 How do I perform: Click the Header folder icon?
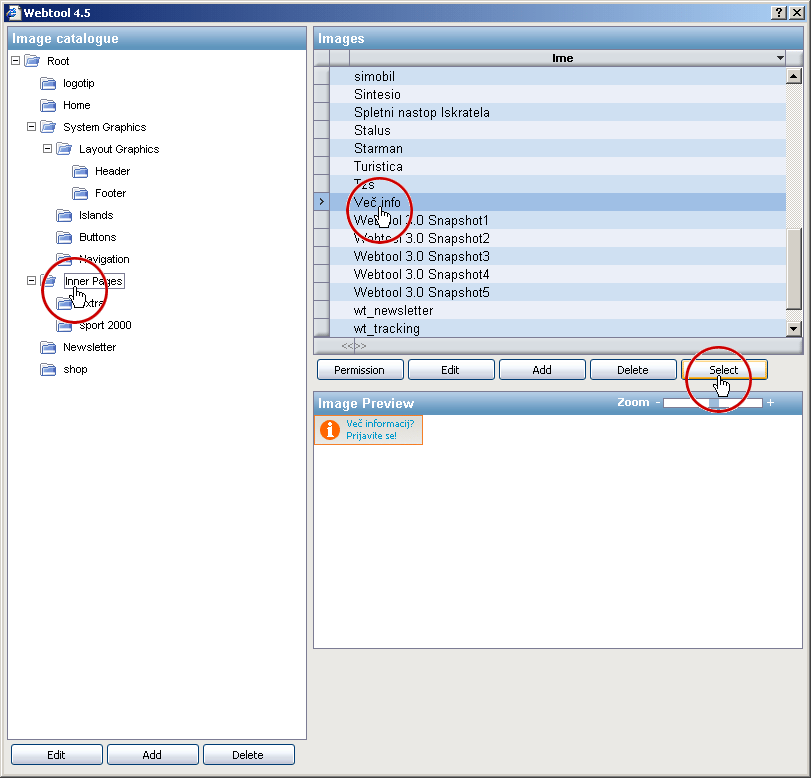[80, 171]
